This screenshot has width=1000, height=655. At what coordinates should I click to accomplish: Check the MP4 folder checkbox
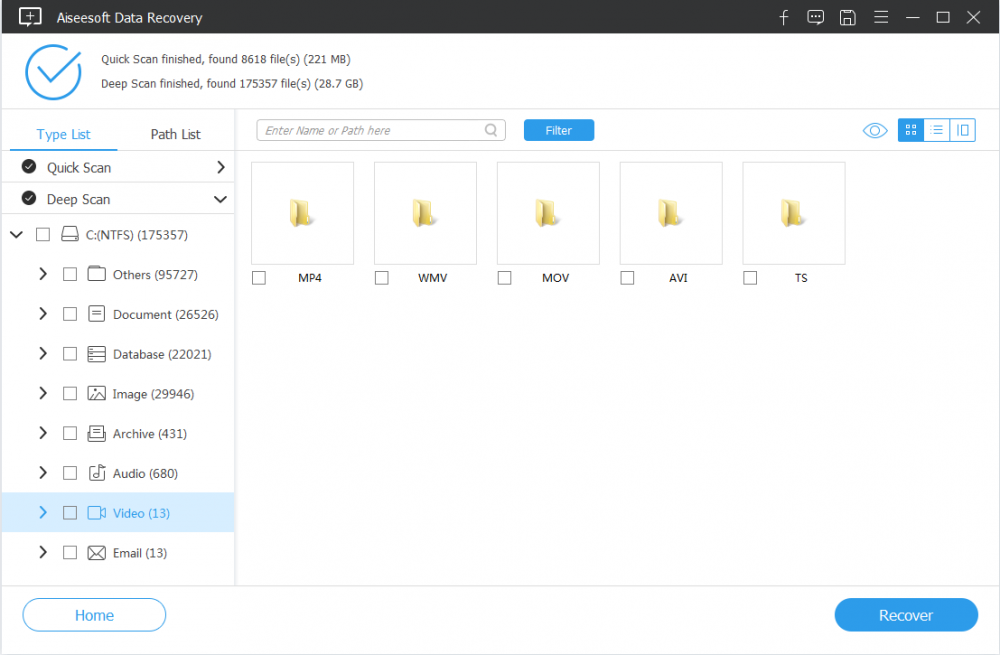[259, 277]
